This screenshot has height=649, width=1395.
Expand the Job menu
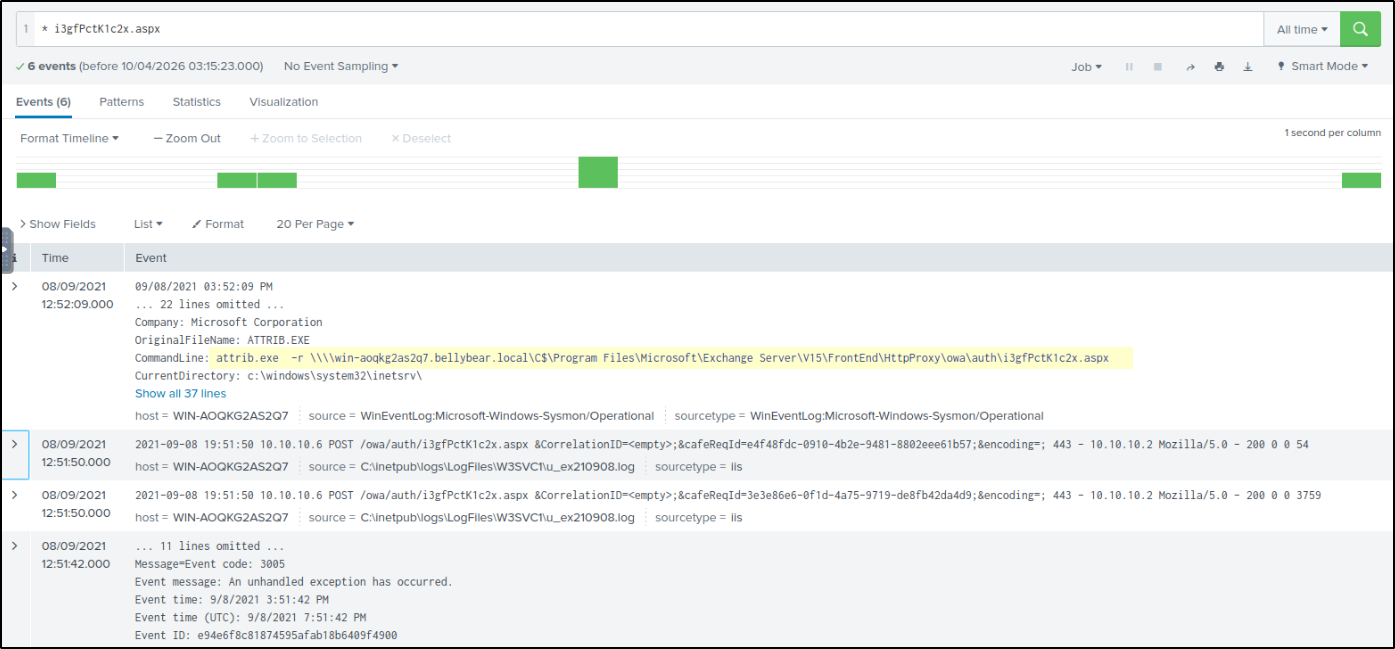coord(1086,67)
